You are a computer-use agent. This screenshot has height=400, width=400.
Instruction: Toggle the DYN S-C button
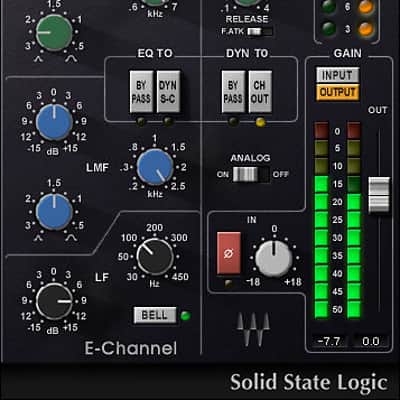tap(168, 92)
